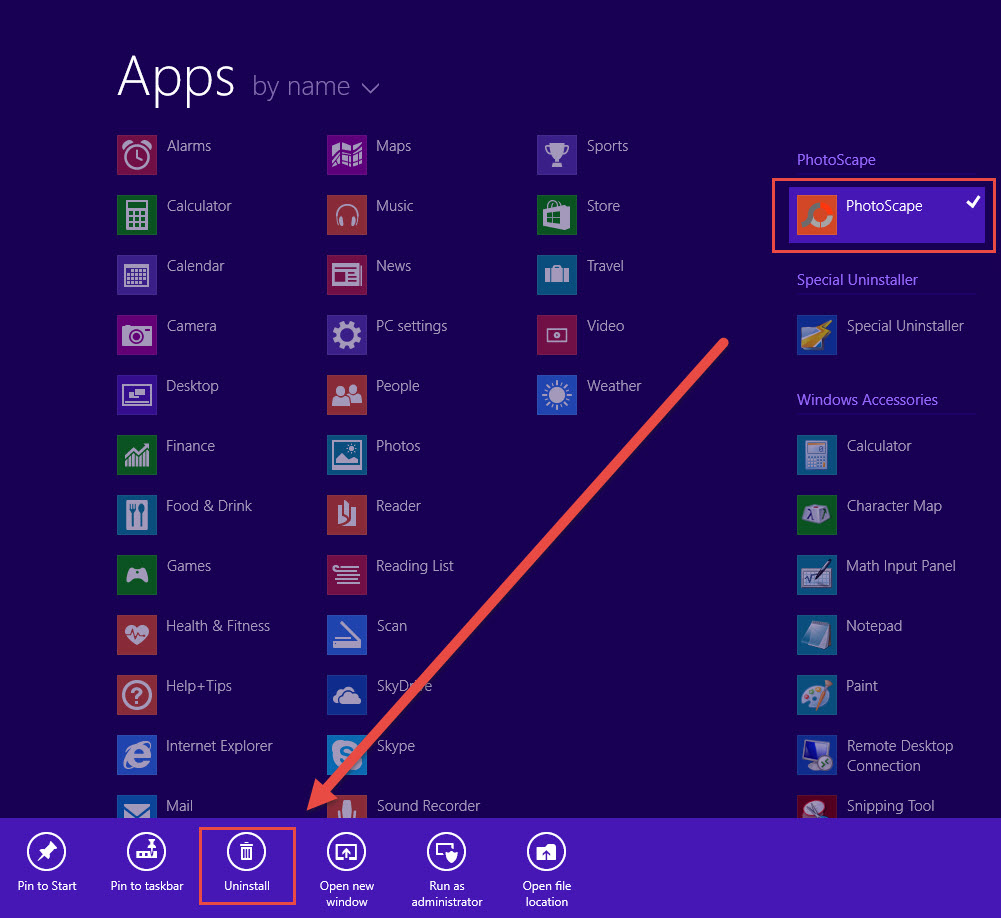The height and width of the screenshot is (918, 1001).
Task: Open the Windows Accessories Calculator icon
Action: [x=817, y=455]
